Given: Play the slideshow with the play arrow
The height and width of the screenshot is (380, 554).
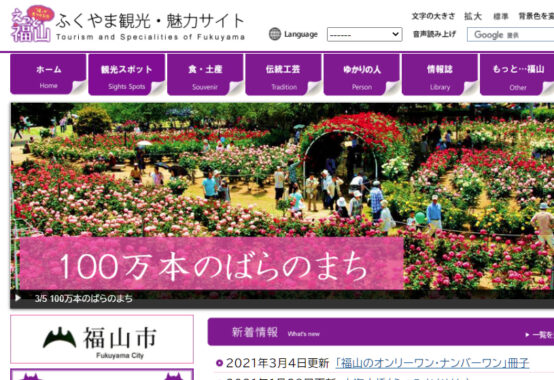Looking at the screenshot, I should (x=18, y=298).
